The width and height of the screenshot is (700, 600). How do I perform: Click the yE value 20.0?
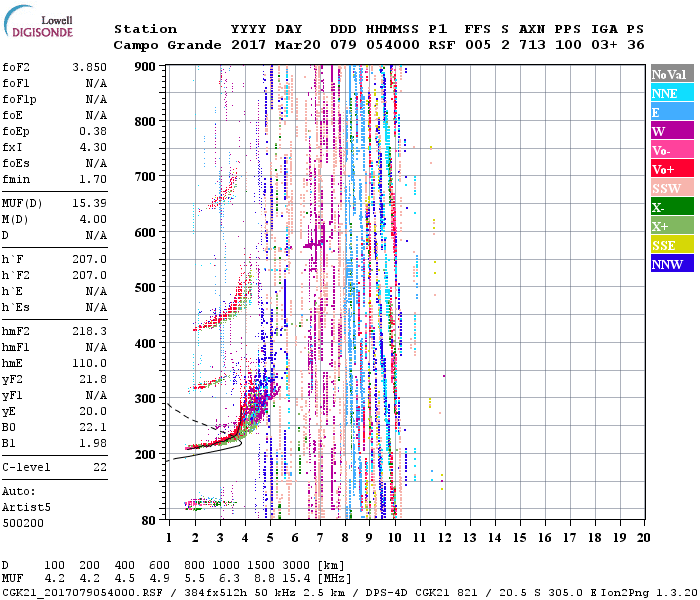point(93,411)
